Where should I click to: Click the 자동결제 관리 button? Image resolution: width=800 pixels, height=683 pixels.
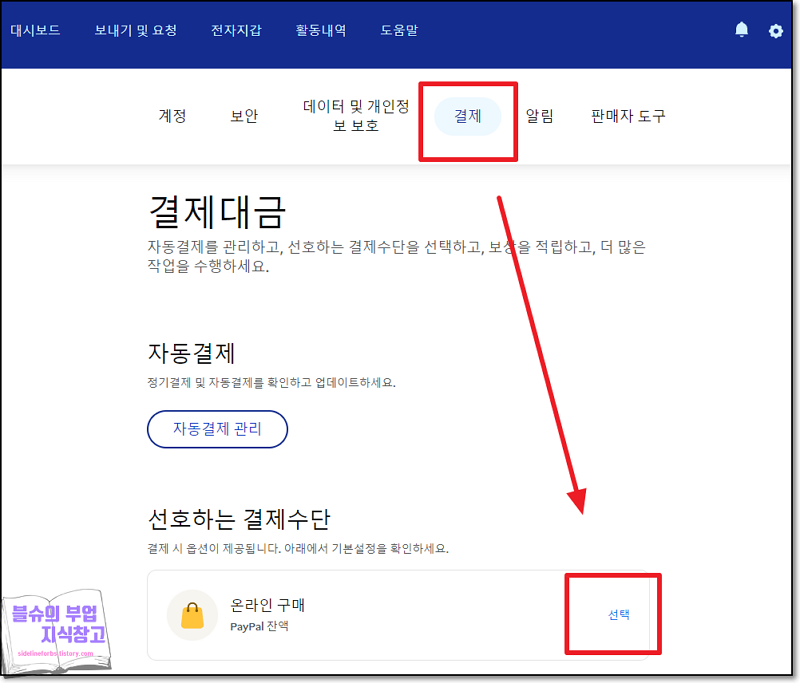click(217, 429)
